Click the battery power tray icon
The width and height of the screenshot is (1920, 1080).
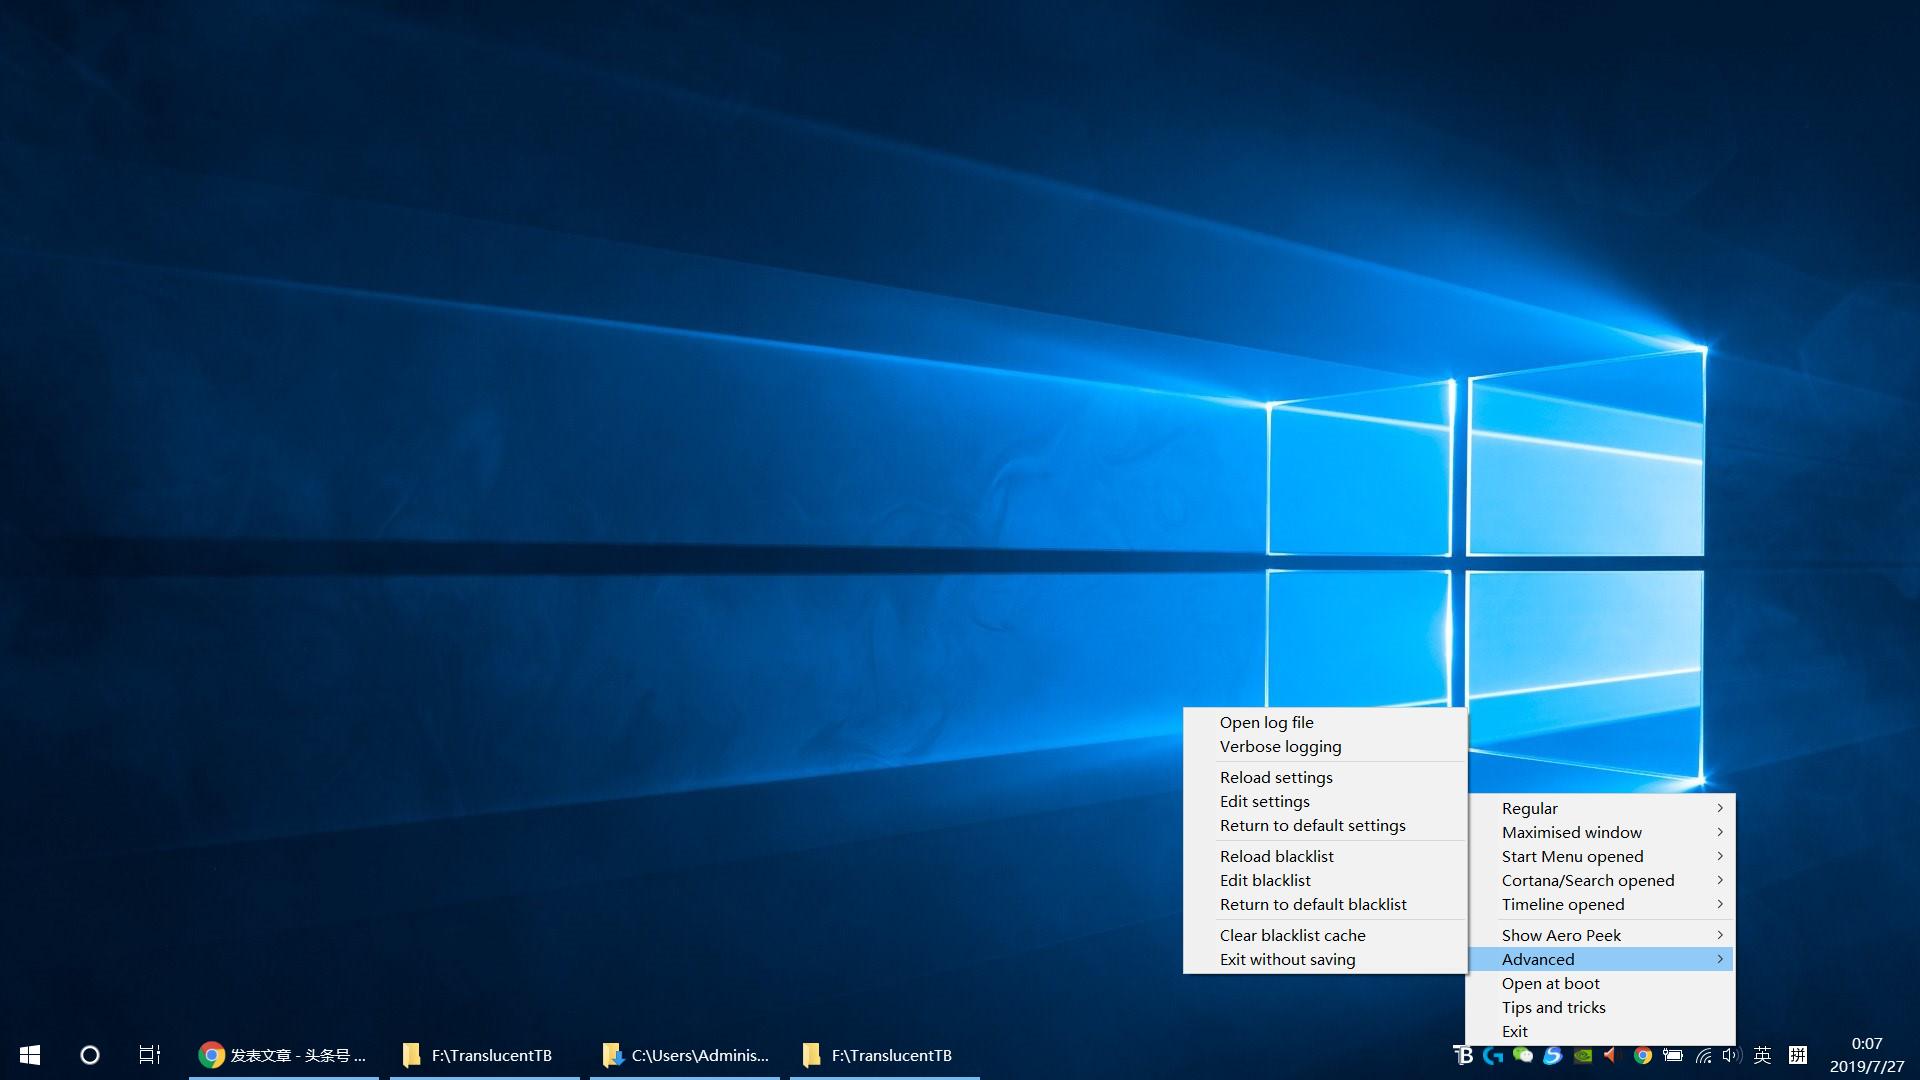[1673, 1055]
